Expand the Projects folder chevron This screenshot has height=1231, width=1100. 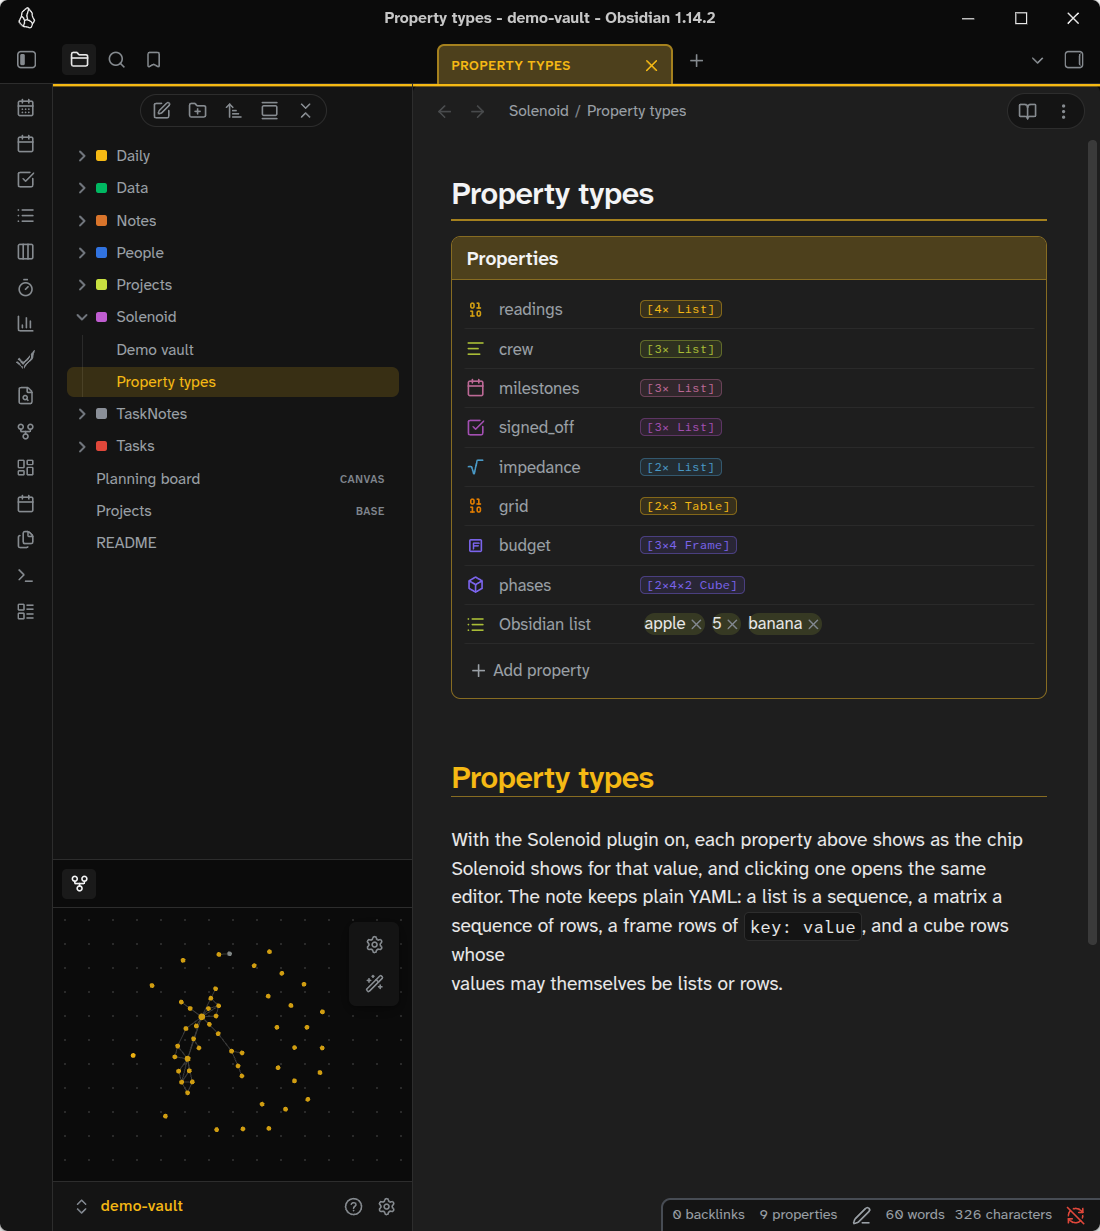(82, 285)
